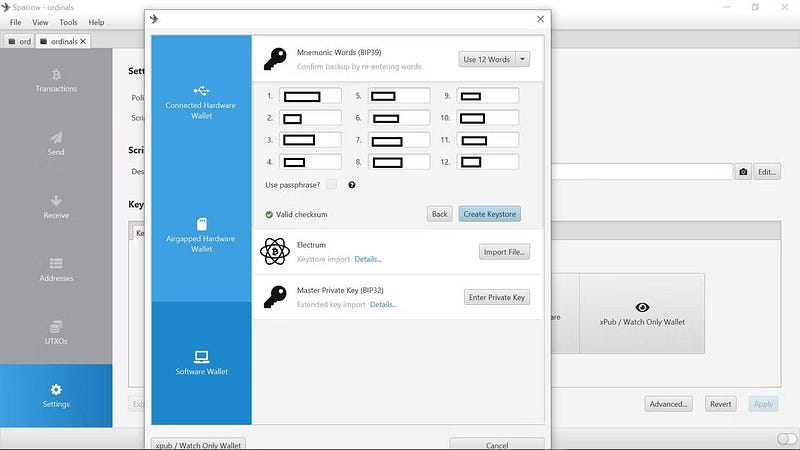This screenshot has width=800, height=450.
Task: Click the passphrase help question mark icon
Action: (352, 185)
